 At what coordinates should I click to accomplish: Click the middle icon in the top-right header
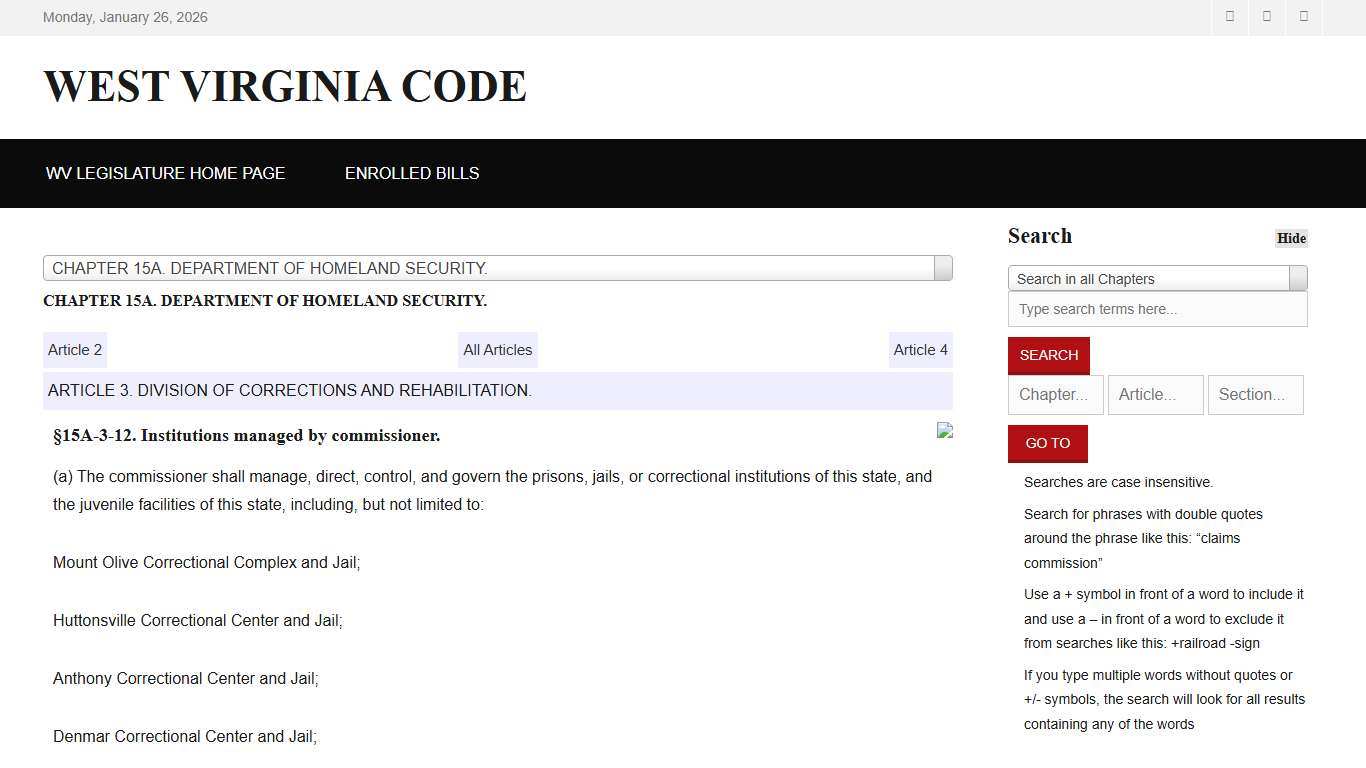point(1266,17)
